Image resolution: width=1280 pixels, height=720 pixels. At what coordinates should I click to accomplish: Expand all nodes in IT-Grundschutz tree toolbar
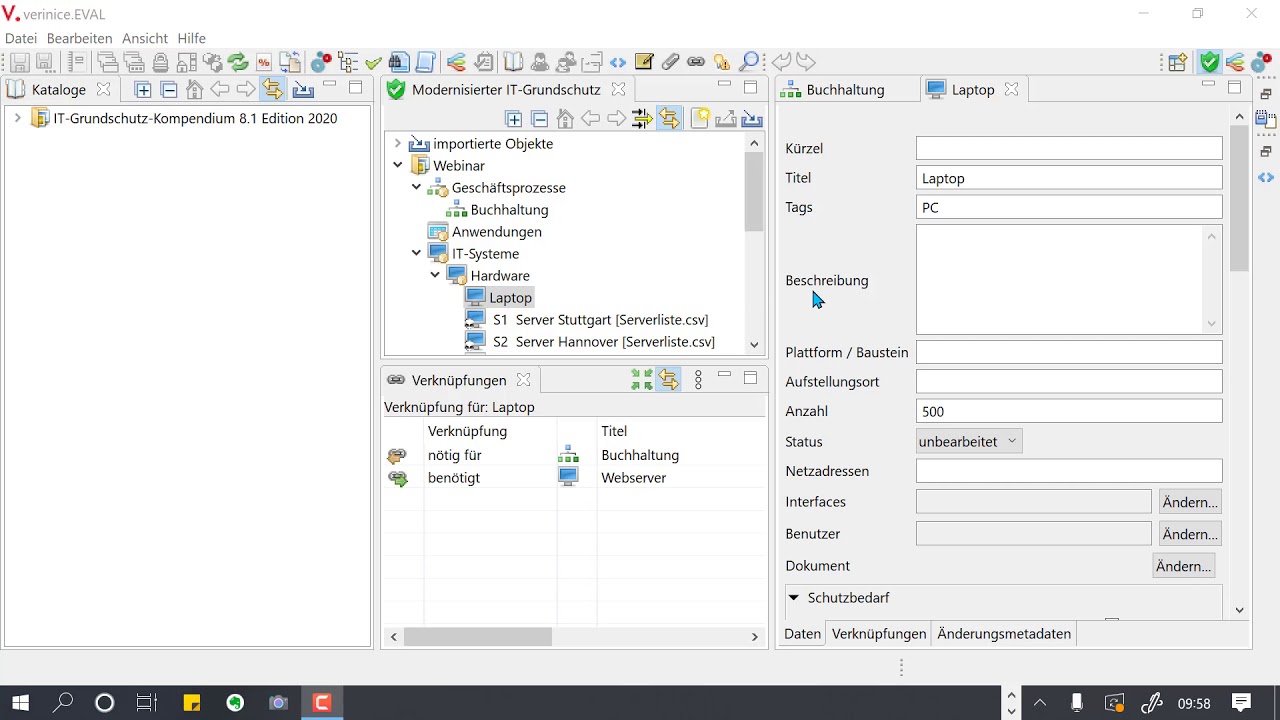pos(514,119)
